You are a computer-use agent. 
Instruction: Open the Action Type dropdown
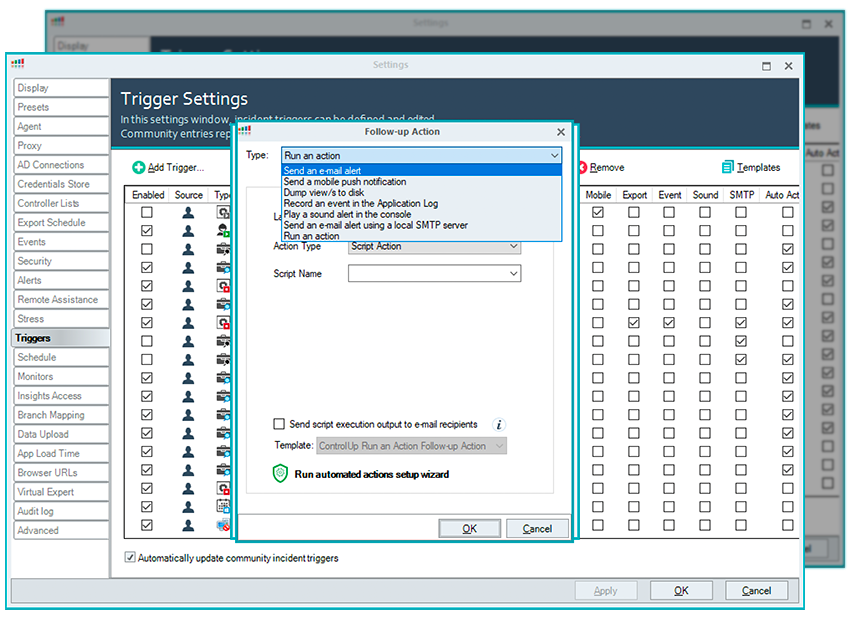tap(434, 246)
